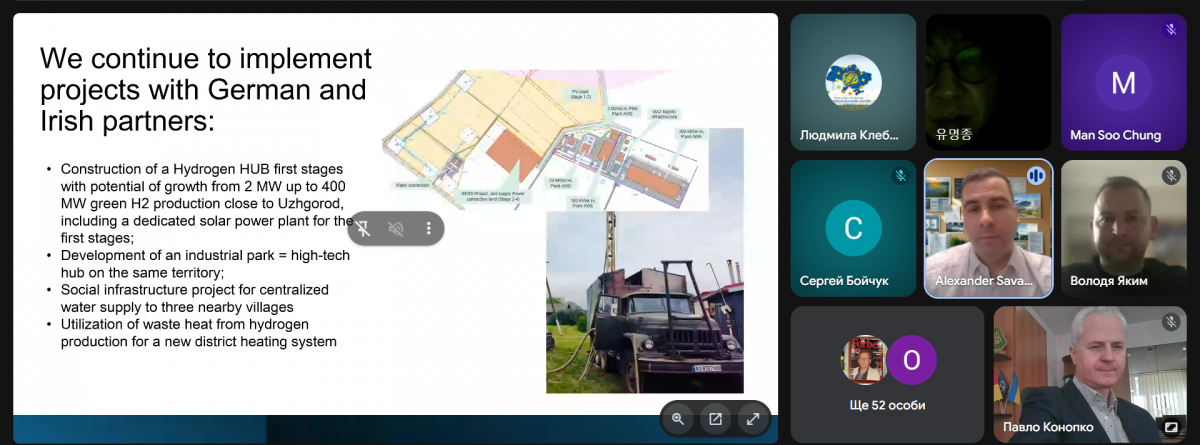Screen dimensions: 1200x445
Task: Click the purple 'O' avatar in the overflow tile
Action: click(x=912, y=360)
